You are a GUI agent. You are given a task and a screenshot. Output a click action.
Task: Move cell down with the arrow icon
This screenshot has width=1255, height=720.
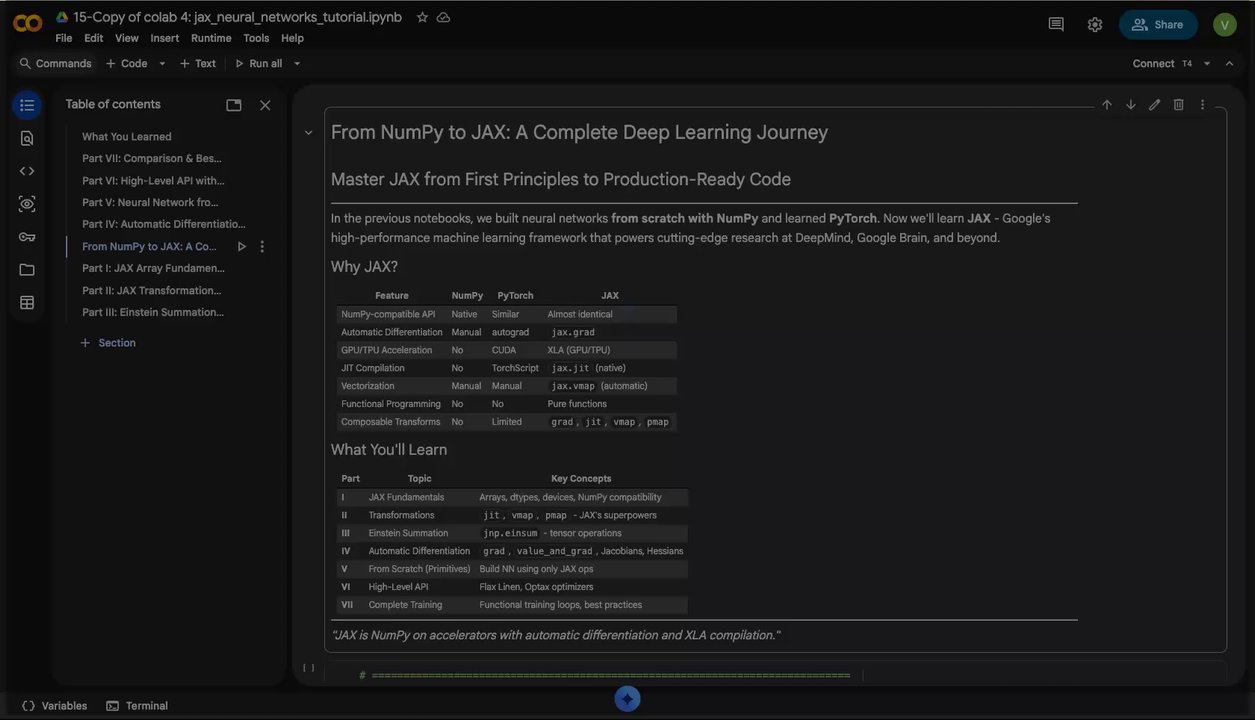pos(1131,105)
